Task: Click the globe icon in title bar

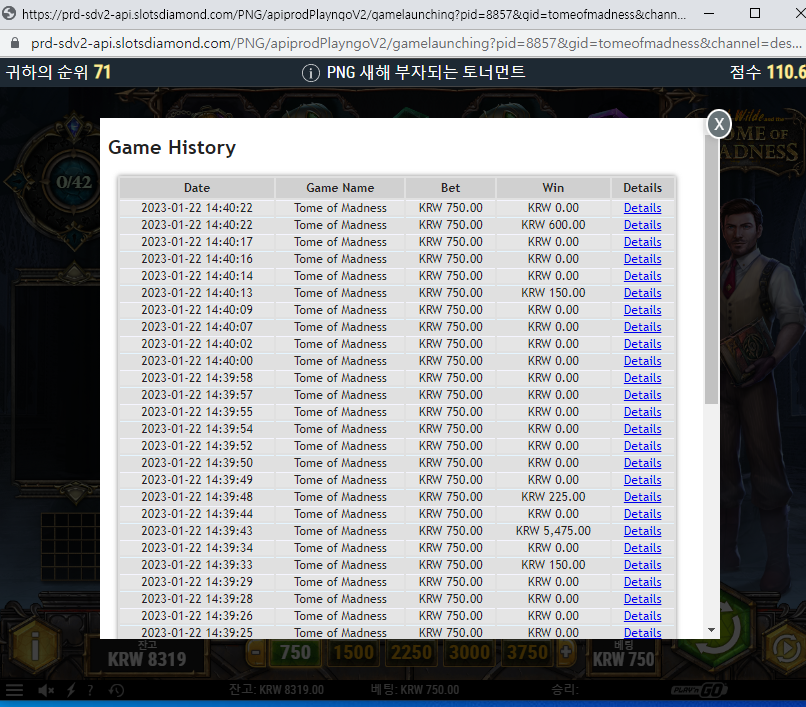Action: [x=9, y=13]
